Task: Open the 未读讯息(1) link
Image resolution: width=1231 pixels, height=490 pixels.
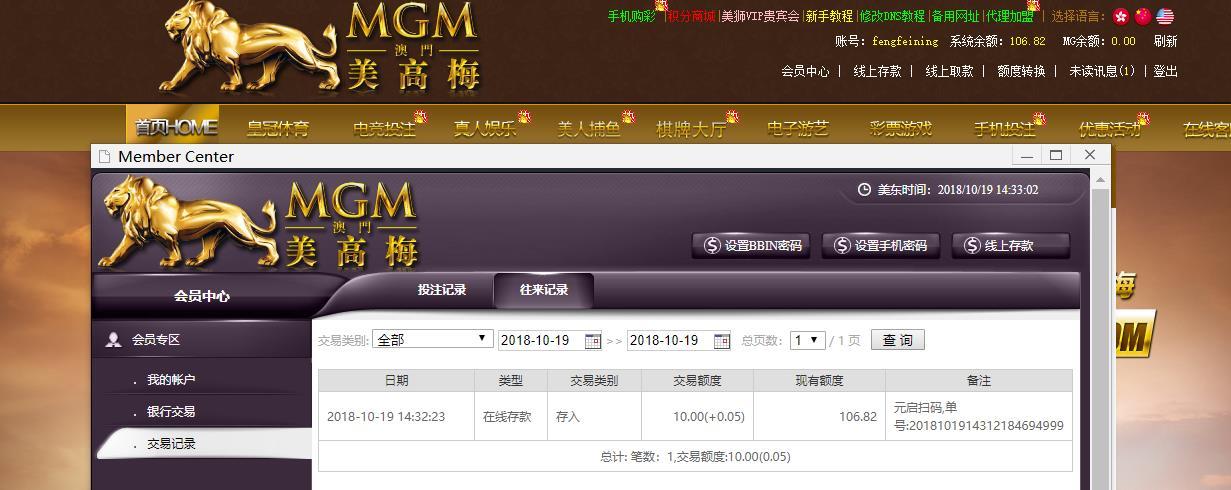Action: click(x=1102, y=71)
